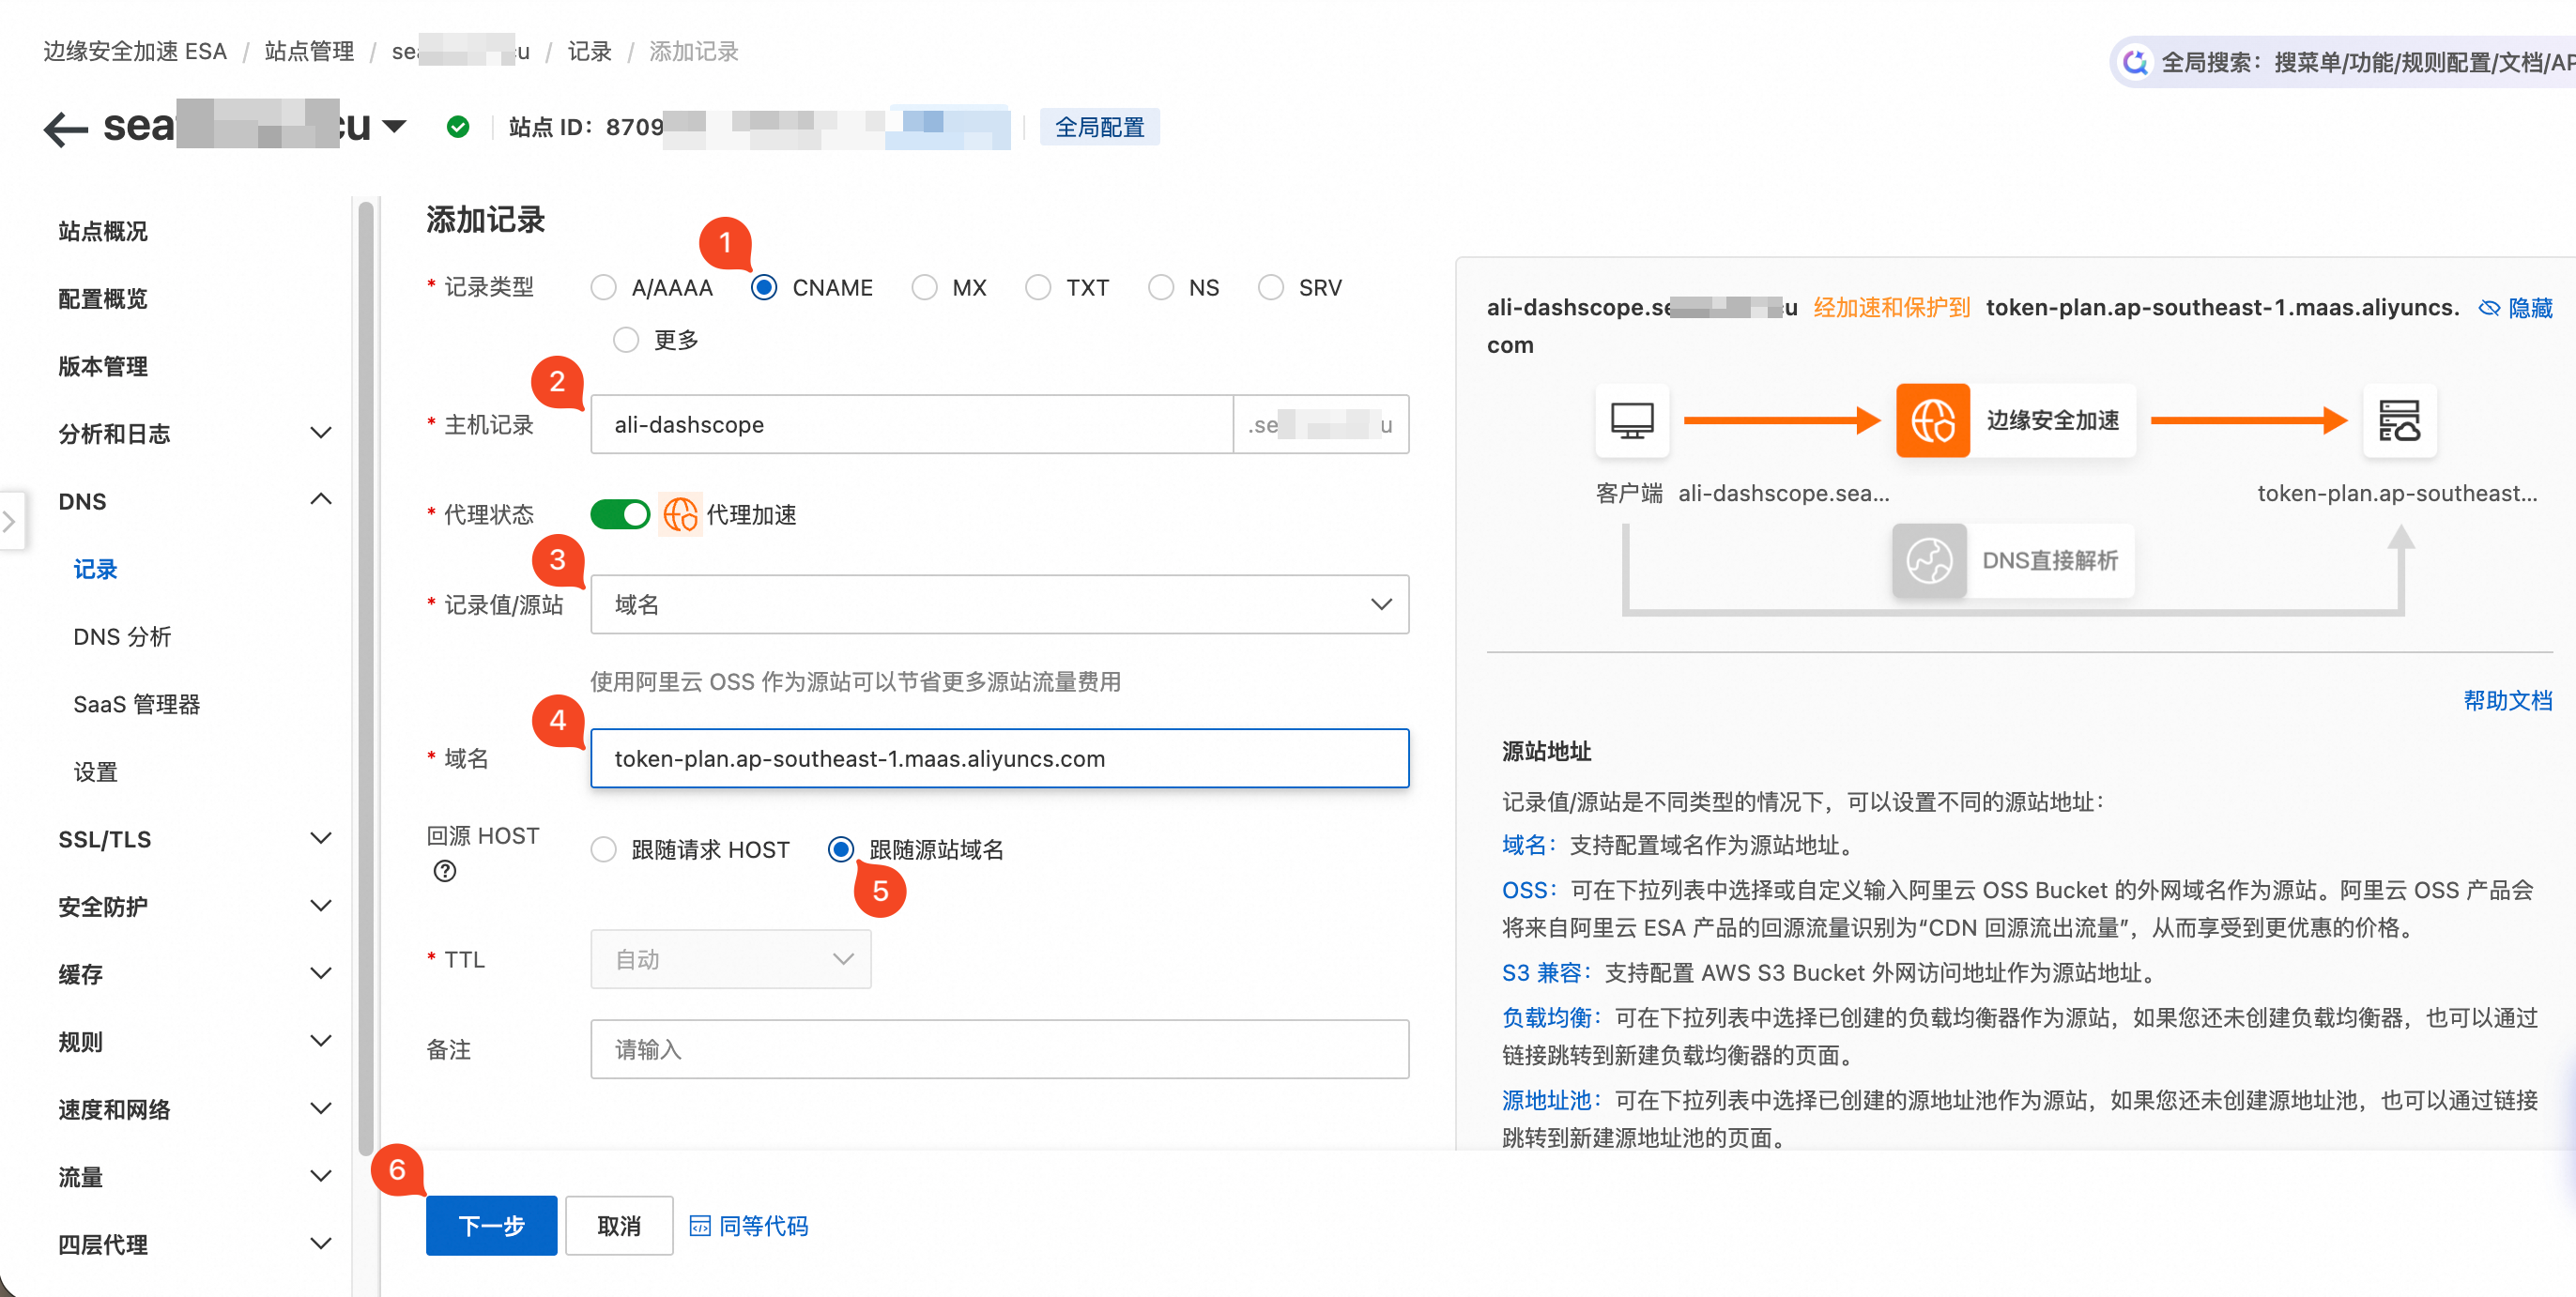Select the NS record type
This screenshot has width=2576, height=1297.
tap(1161, 288)
